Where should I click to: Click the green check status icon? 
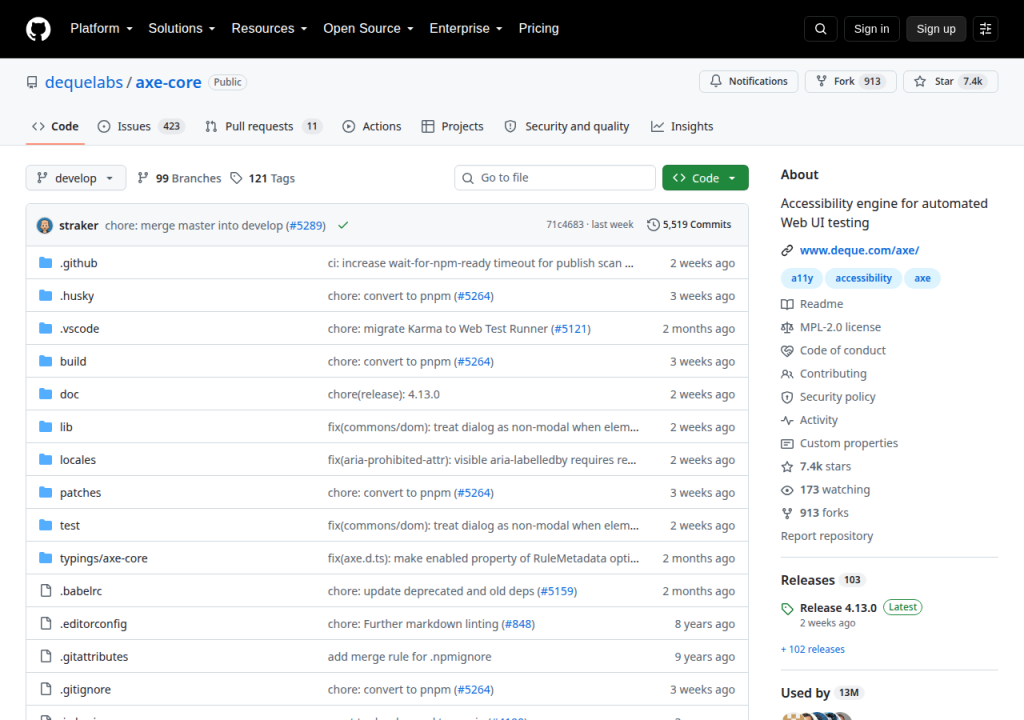(x=343, y=225)
